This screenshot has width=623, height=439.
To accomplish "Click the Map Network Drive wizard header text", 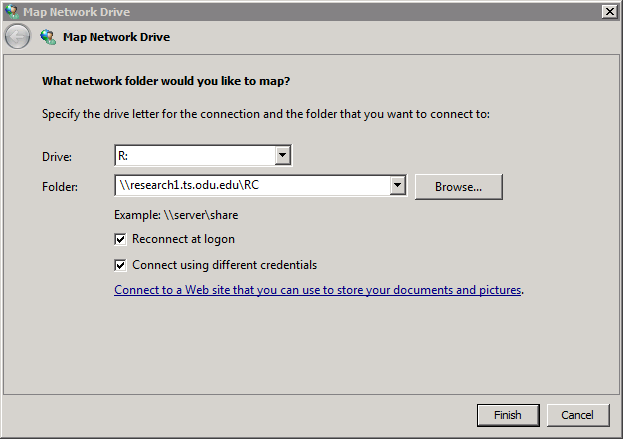I will coord(116,37).
